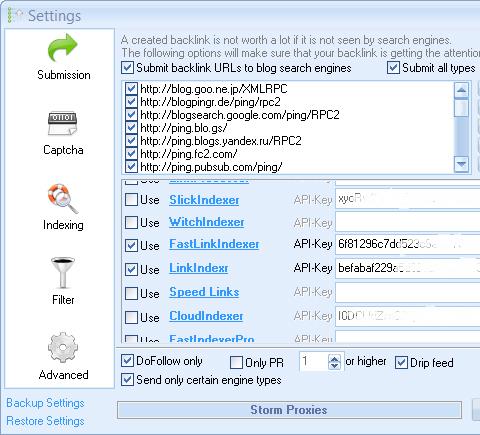Screen dimensions: 480x435
Task: Toggle Send only certain engine types
Action: pyautogui.click(x=127, y=380)
